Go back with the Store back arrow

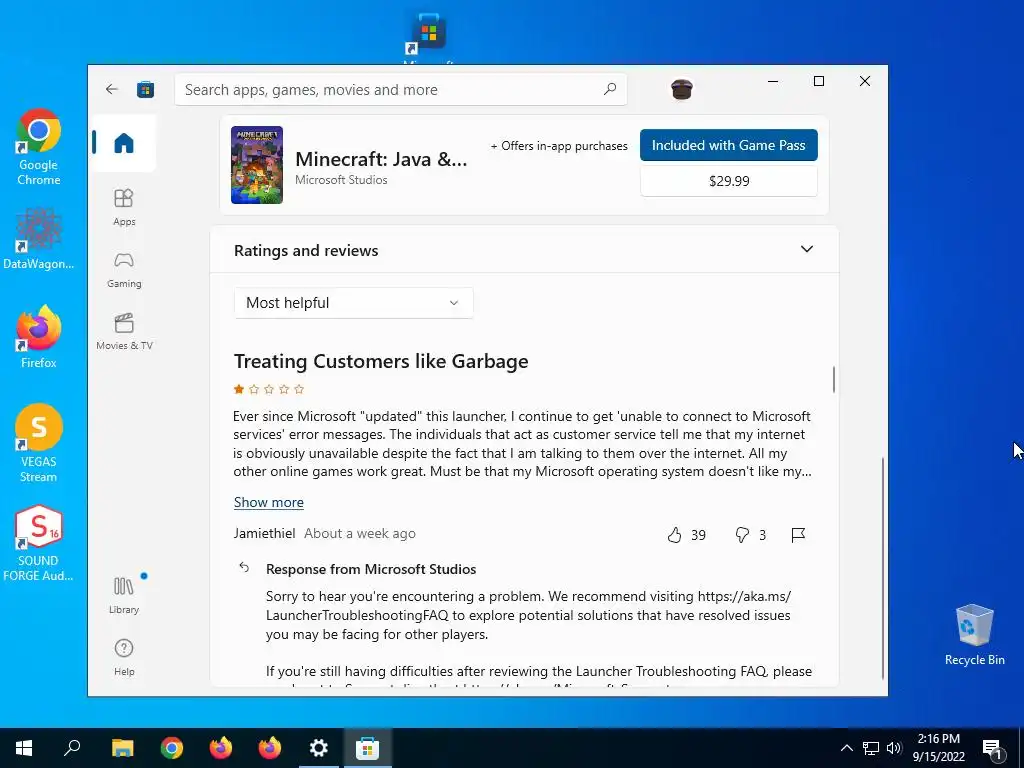click(x=112, y=89)
